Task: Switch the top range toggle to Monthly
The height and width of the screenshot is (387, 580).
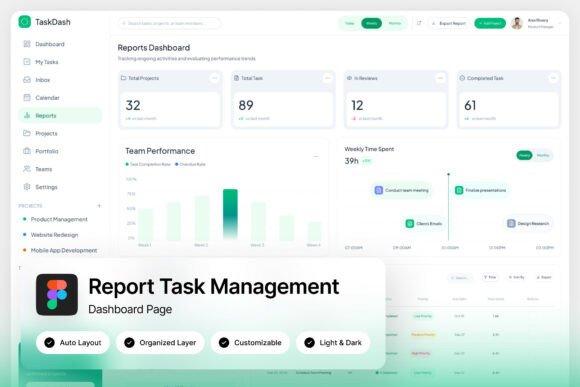Action: pyautogui.click(x=395, y=23)
